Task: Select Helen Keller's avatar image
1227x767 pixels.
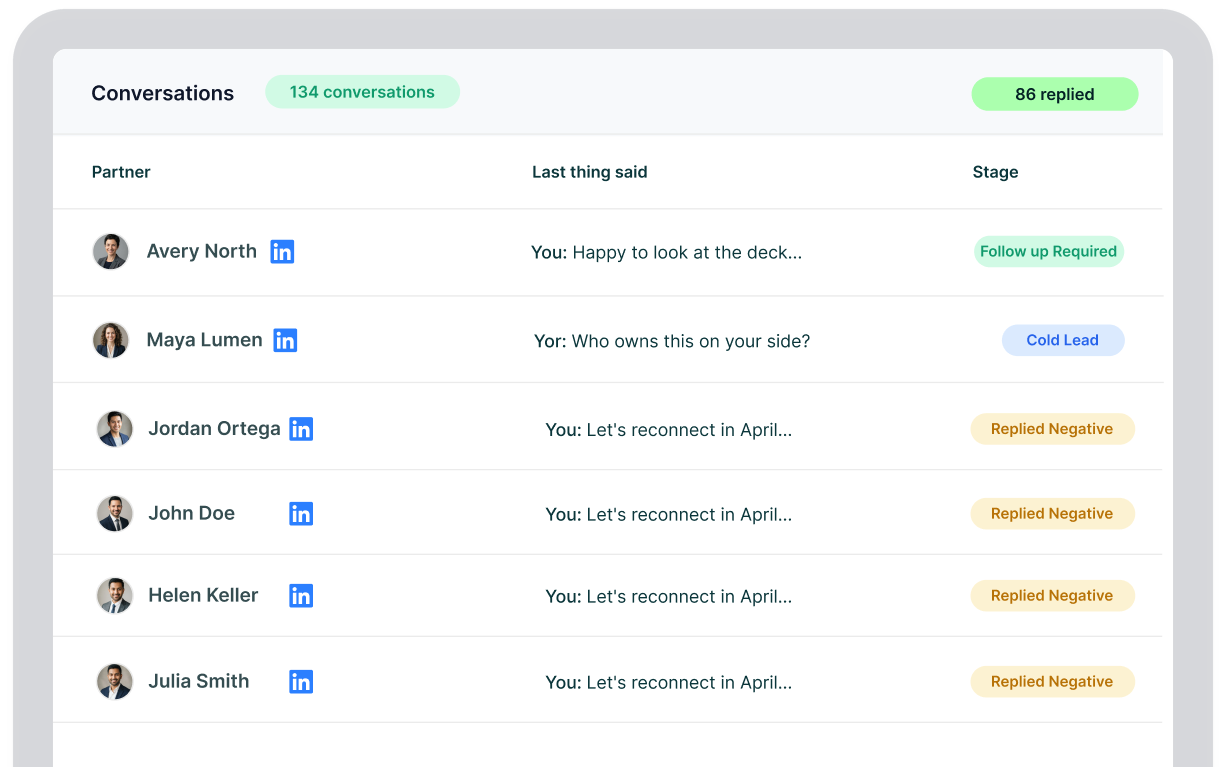Action: tap(115, 596)
